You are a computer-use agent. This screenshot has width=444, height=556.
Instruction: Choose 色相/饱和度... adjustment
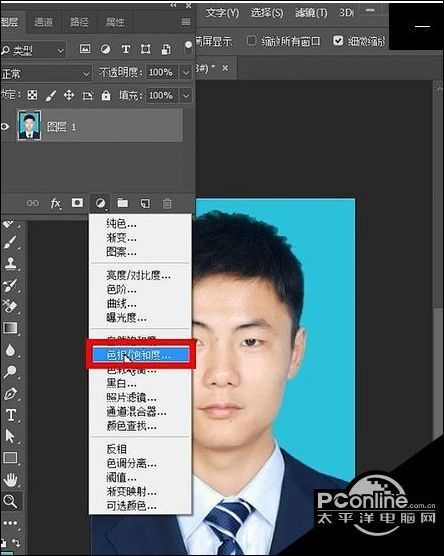(x=140, y=355)
